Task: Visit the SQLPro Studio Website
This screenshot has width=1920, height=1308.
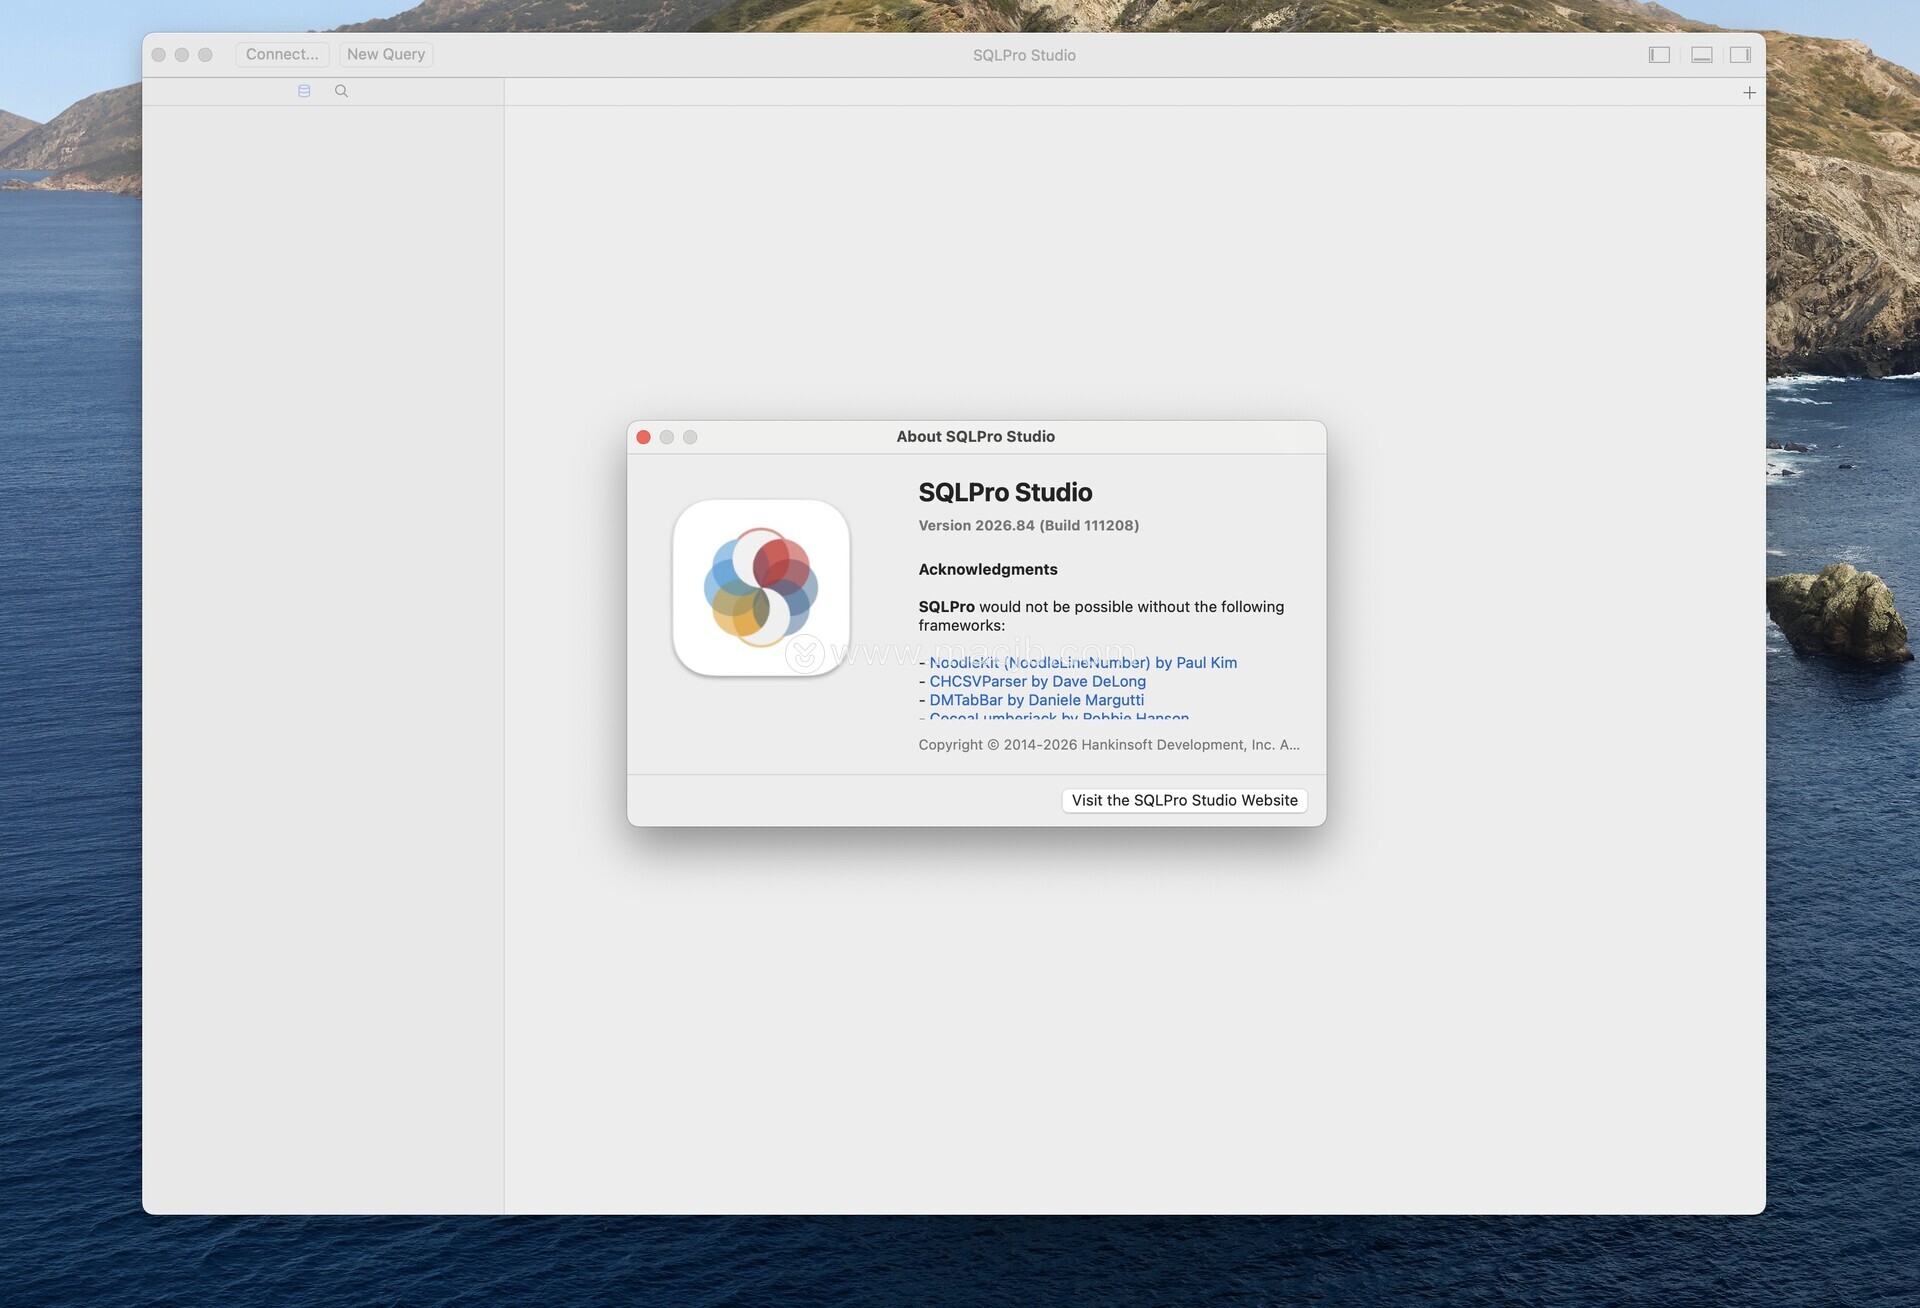Action: pyautogui.click(x=1184, y=800)
